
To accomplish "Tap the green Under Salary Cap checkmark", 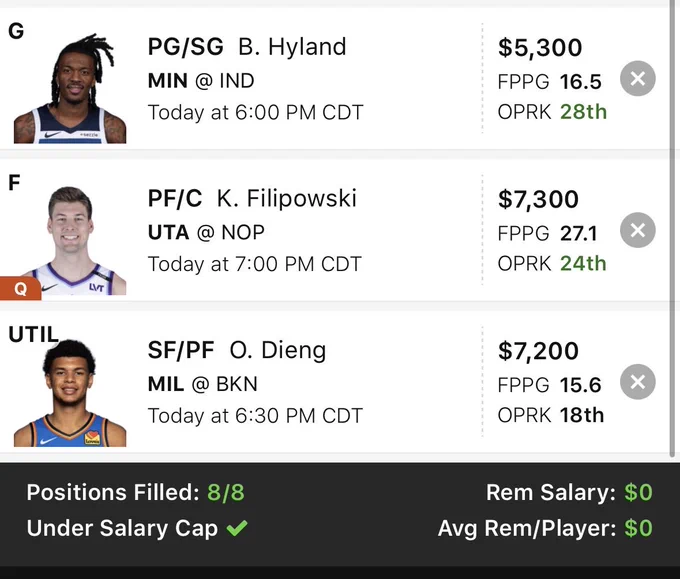I will 237,528.
